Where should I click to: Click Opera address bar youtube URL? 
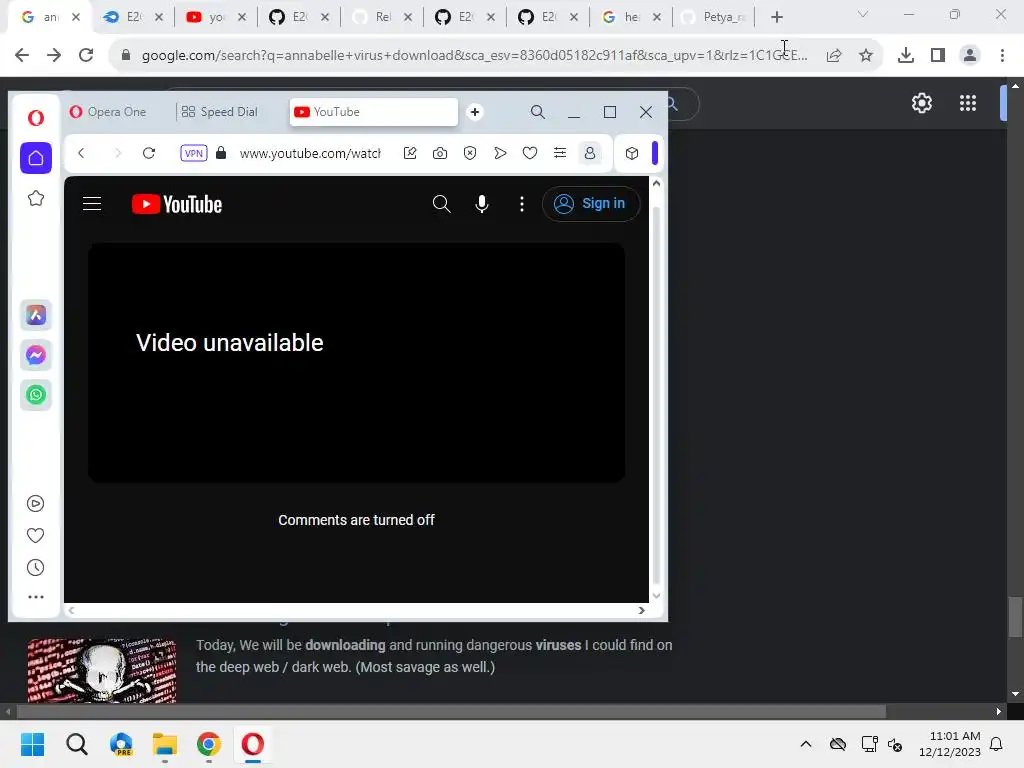point(310,153)
